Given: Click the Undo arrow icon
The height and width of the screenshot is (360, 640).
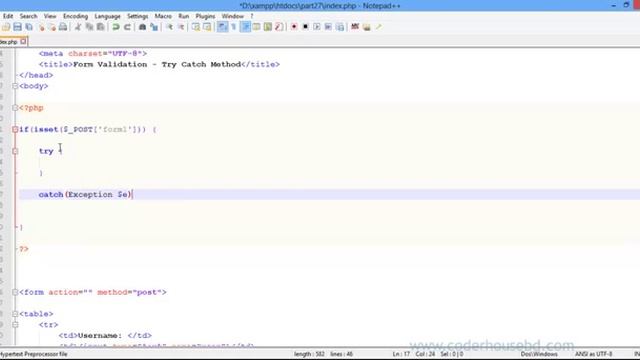Looking at the screenshot, I should 116,27.
